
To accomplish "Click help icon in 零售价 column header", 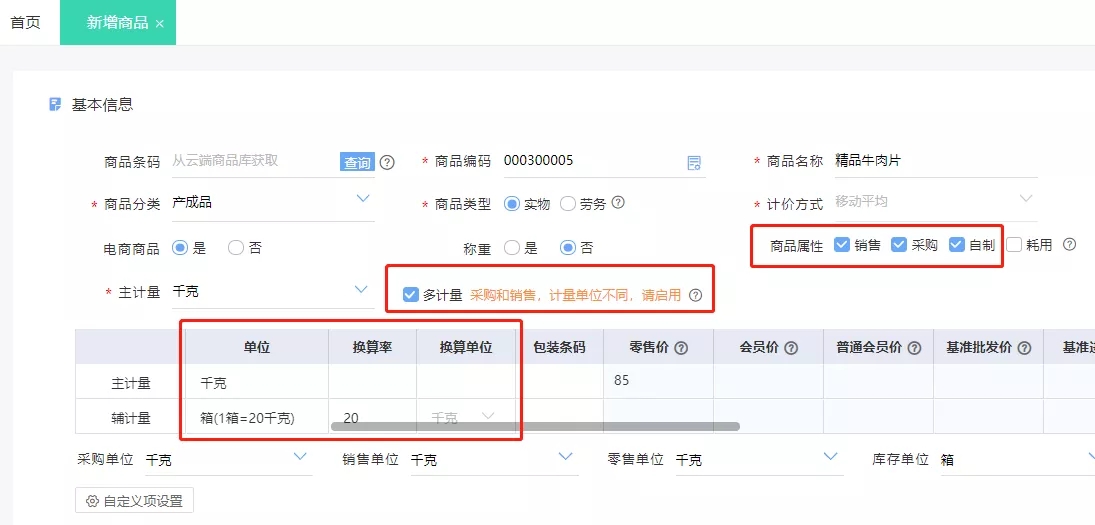I will pos(681,348).
